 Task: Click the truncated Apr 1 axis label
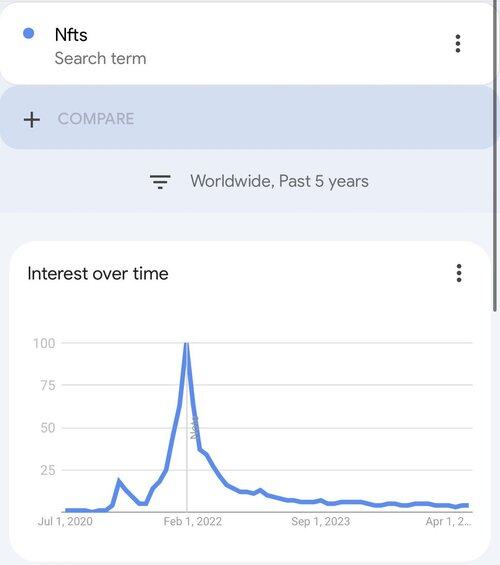(x=448, y=521)
